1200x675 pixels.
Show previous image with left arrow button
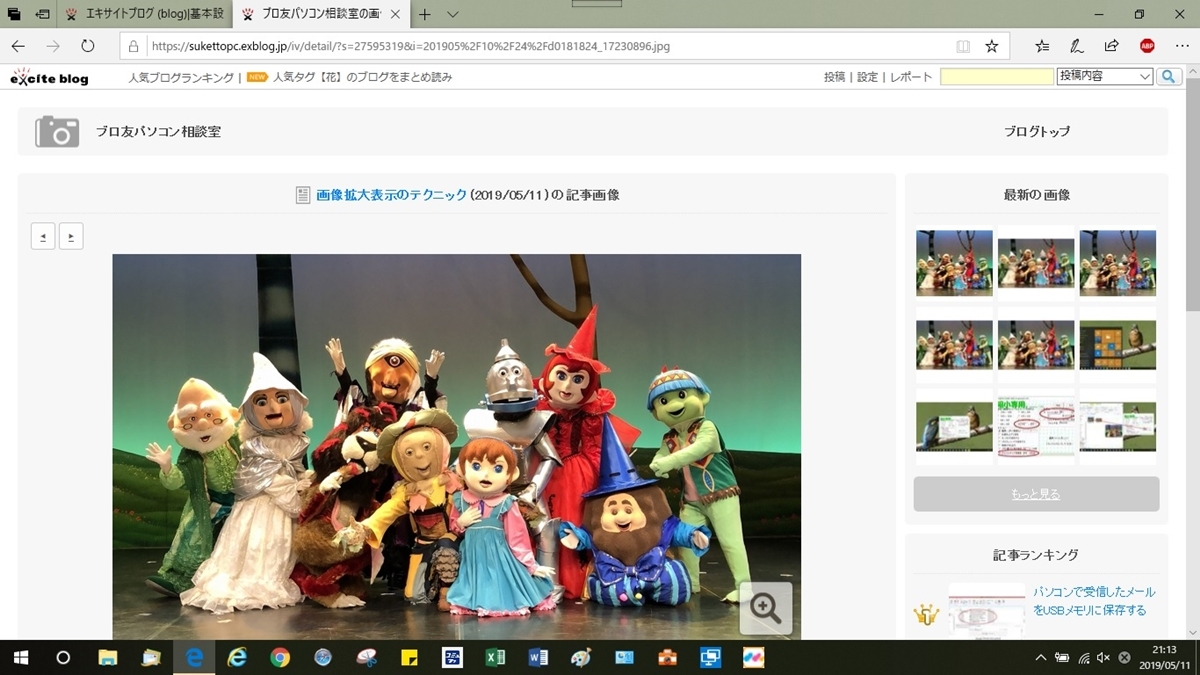[43, 236]
